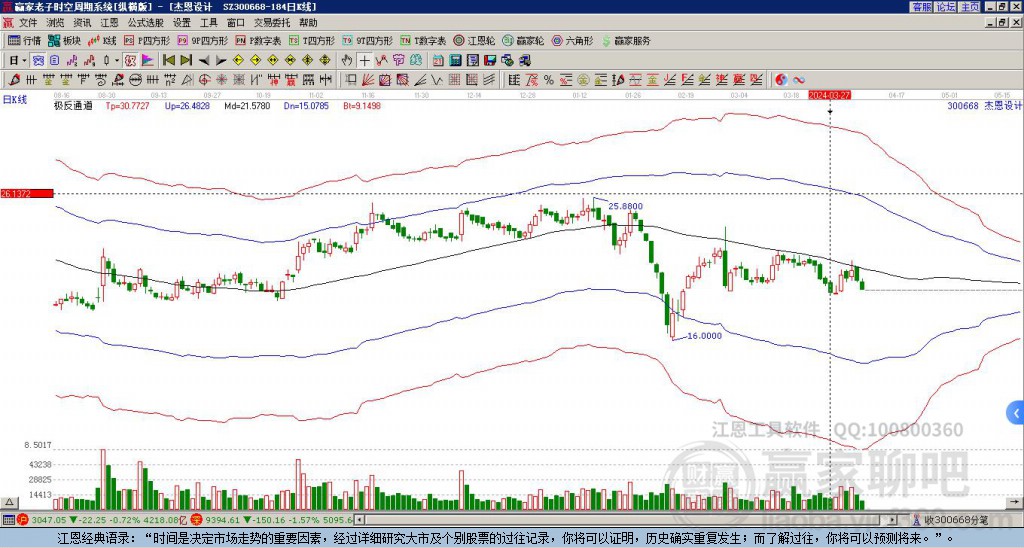
Task: Open the 六角形 hexagon tool
Action: tap(572, 40)
